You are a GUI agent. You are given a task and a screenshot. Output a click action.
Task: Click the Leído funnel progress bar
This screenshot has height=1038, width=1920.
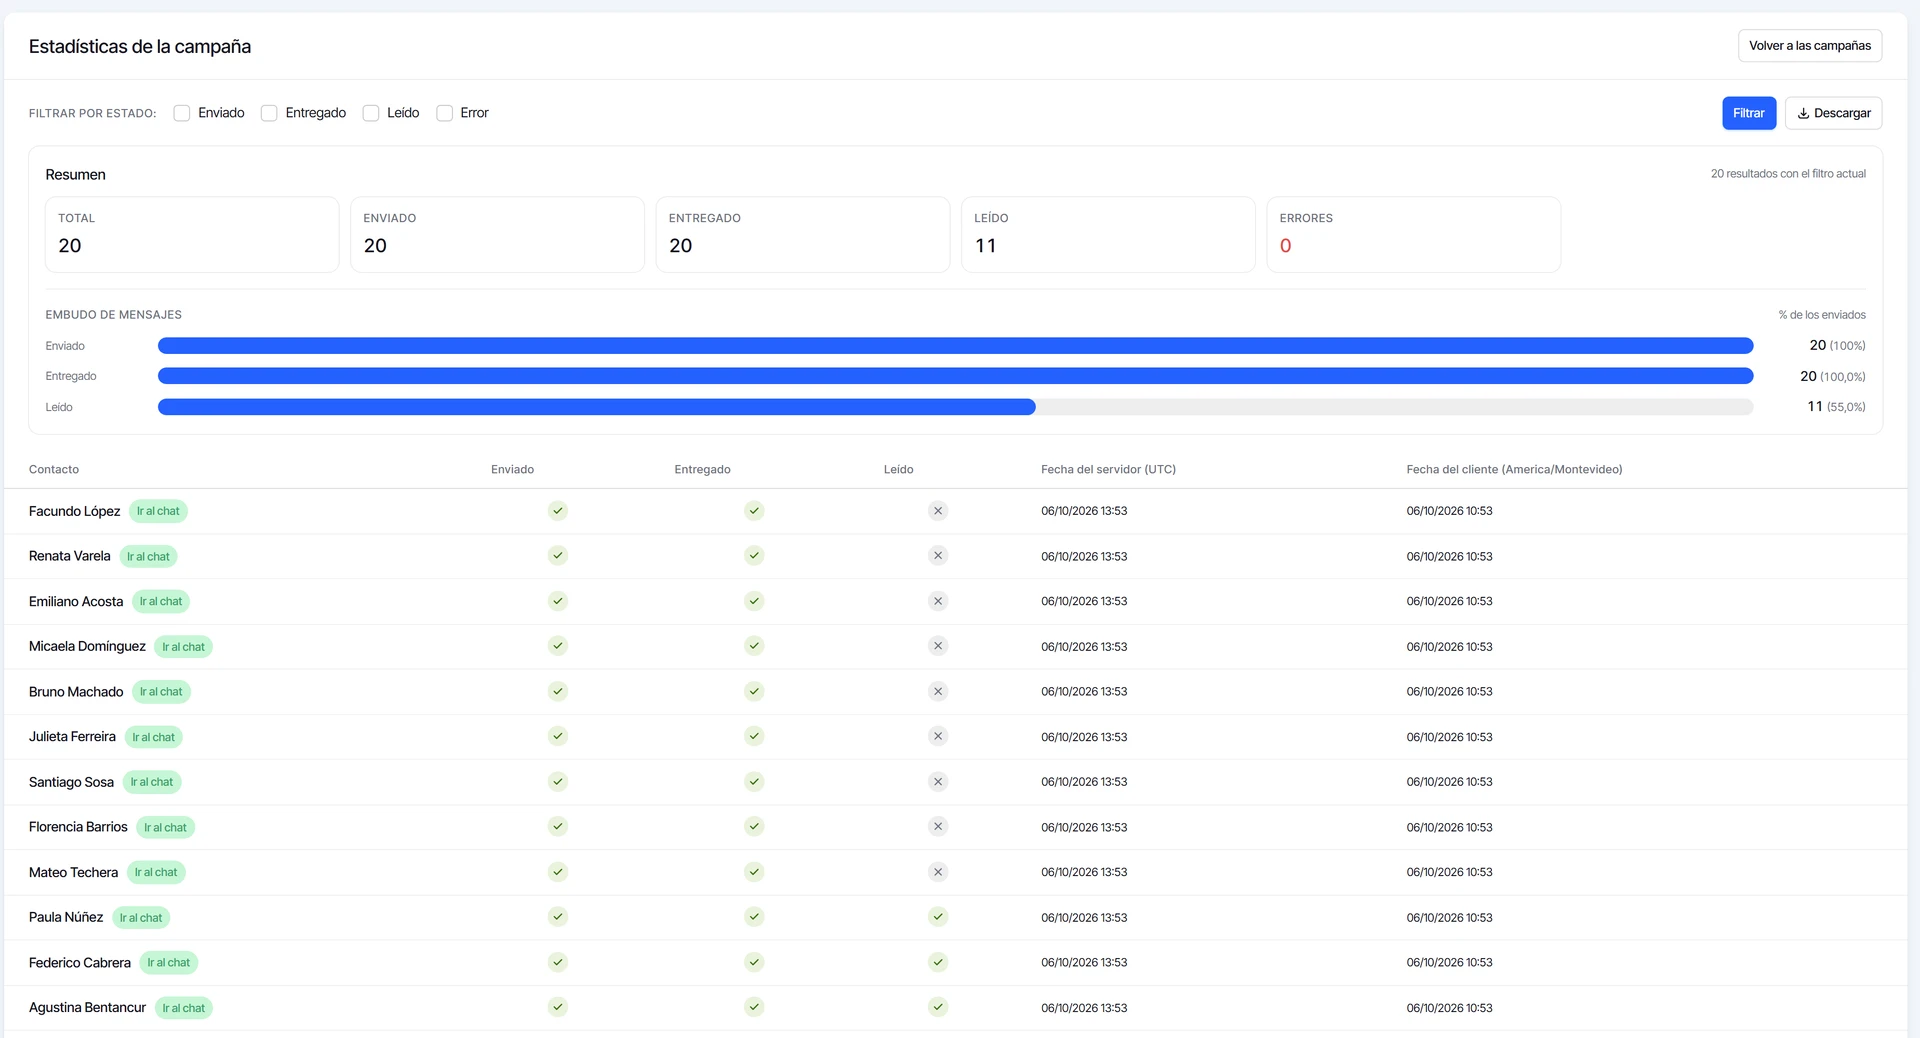coord(956,407)
